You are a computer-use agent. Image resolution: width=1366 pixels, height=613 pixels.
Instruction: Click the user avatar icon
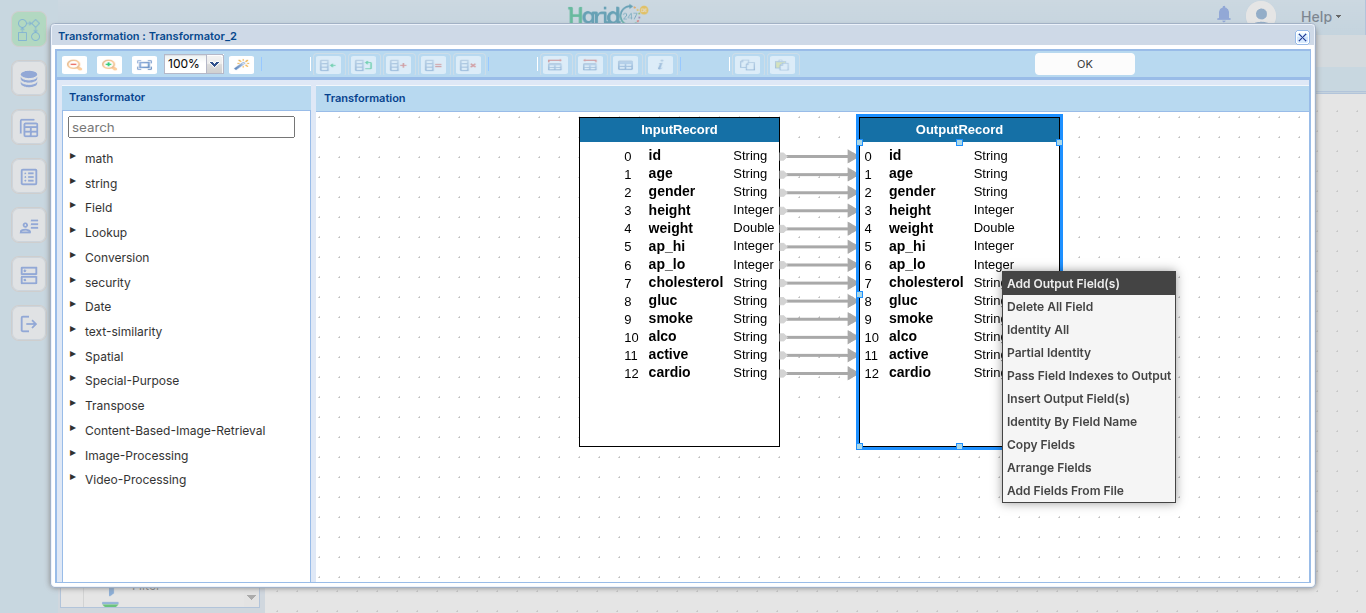pyautogui.click(x=1261, y=15)
